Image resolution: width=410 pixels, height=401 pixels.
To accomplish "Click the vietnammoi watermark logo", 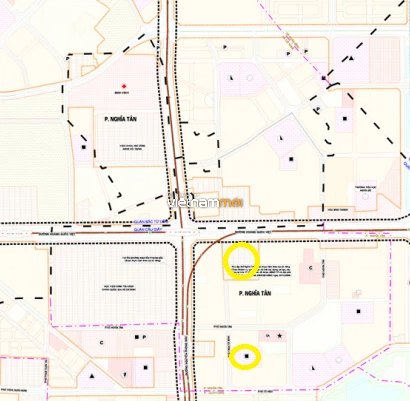I will coord(205,202).
